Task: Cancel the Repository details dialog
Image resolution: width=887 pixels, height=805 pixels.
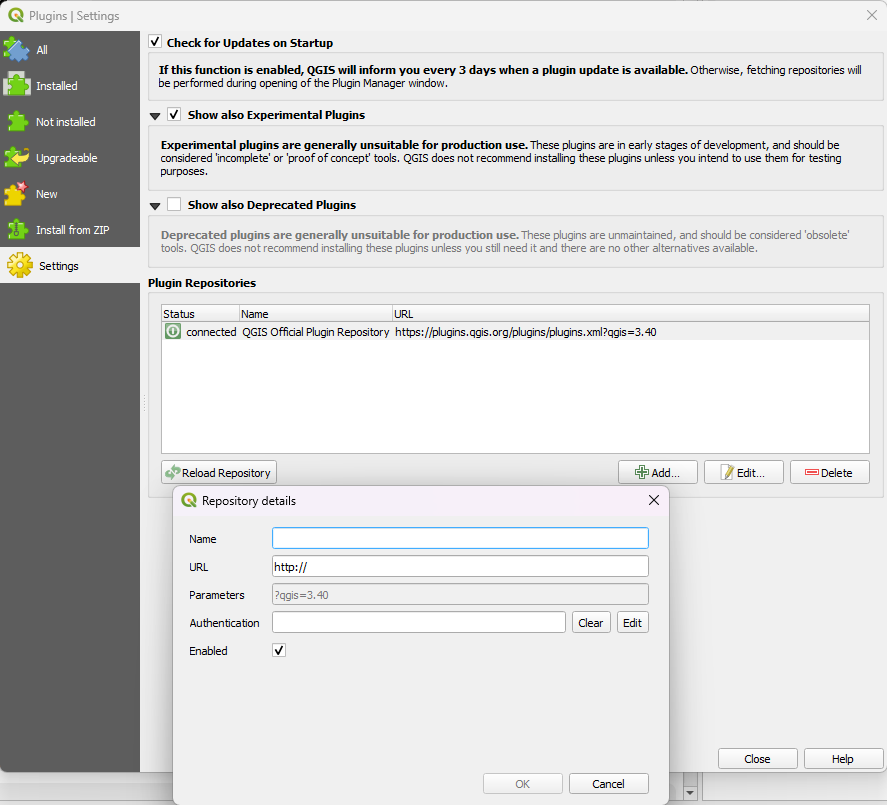Action: 609,784
